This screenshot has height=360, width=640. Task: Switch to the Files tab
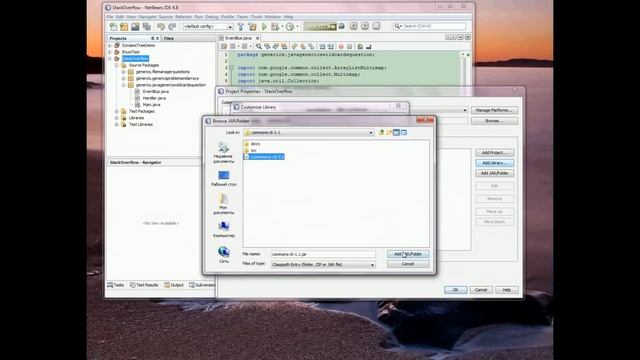point(169,38)
